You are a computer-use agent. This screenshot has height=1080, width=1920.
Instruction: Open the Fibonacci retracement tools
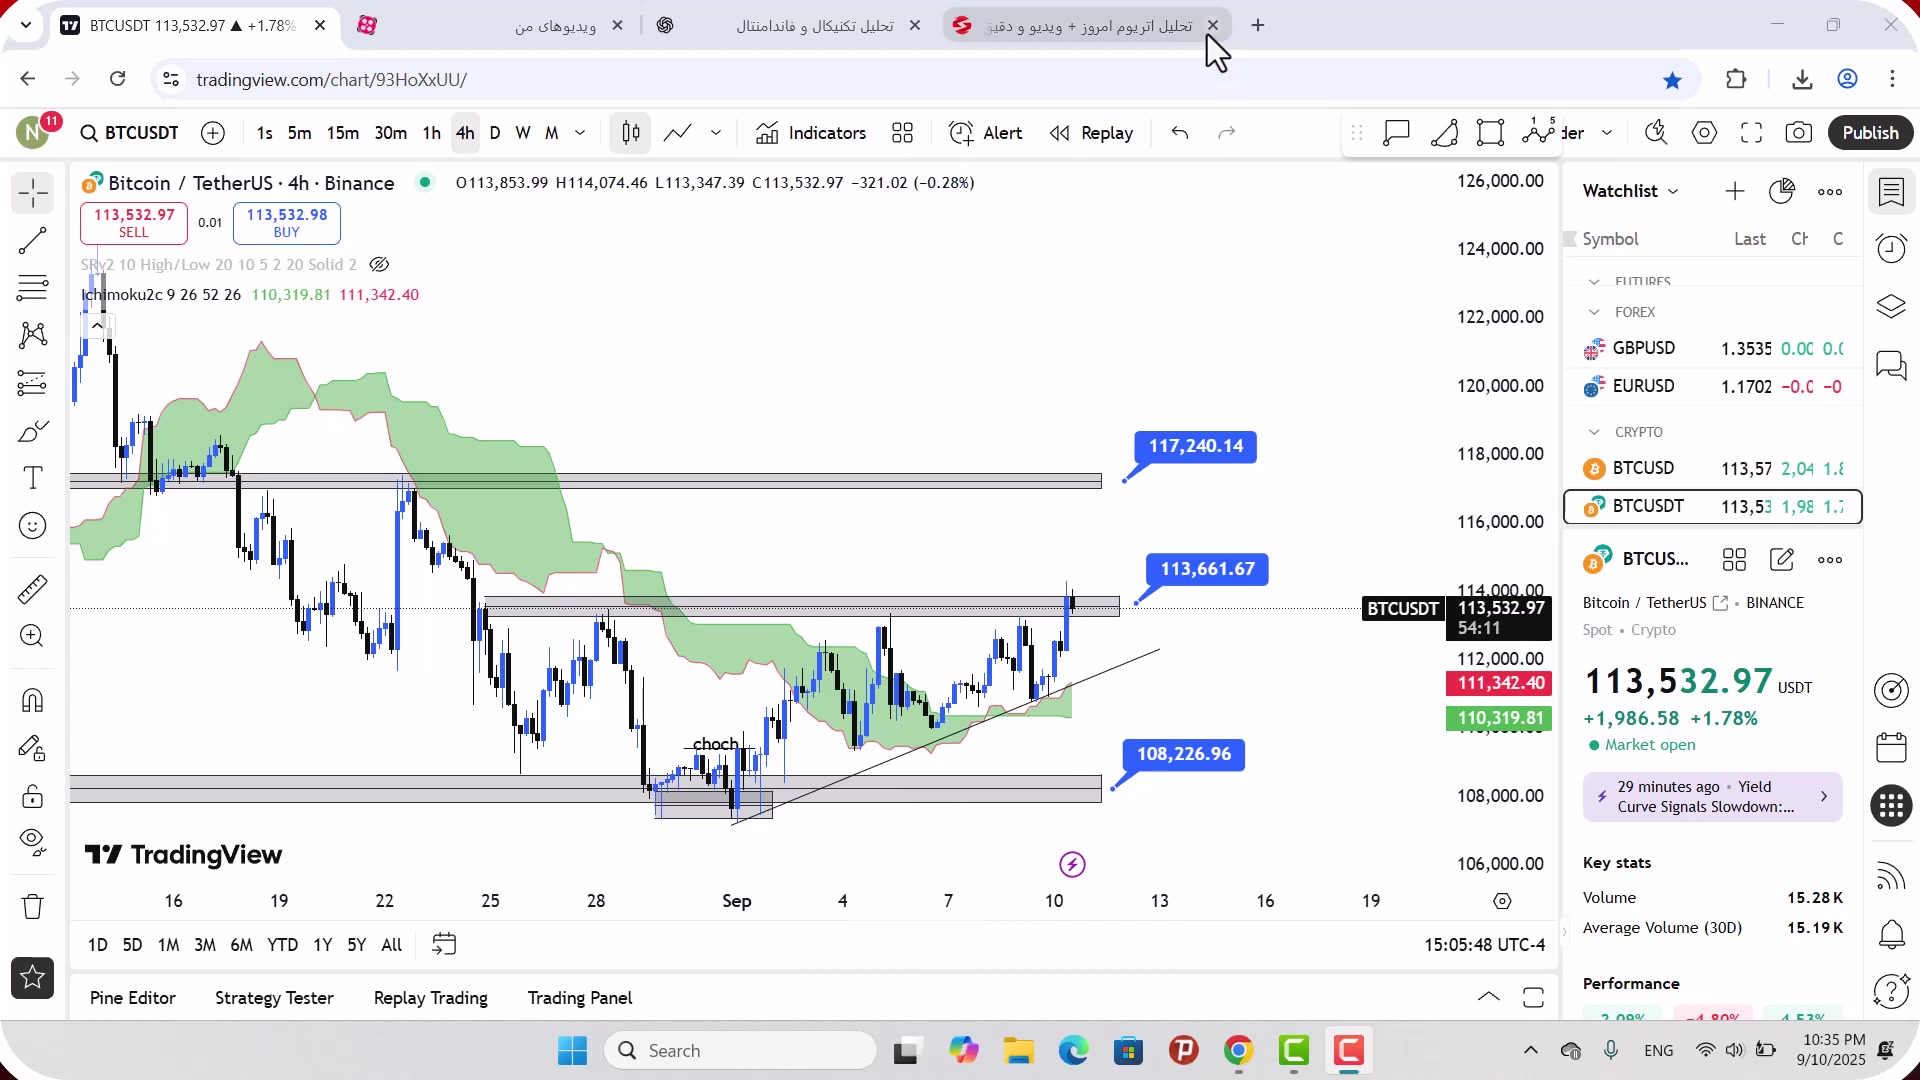(32, 288)
